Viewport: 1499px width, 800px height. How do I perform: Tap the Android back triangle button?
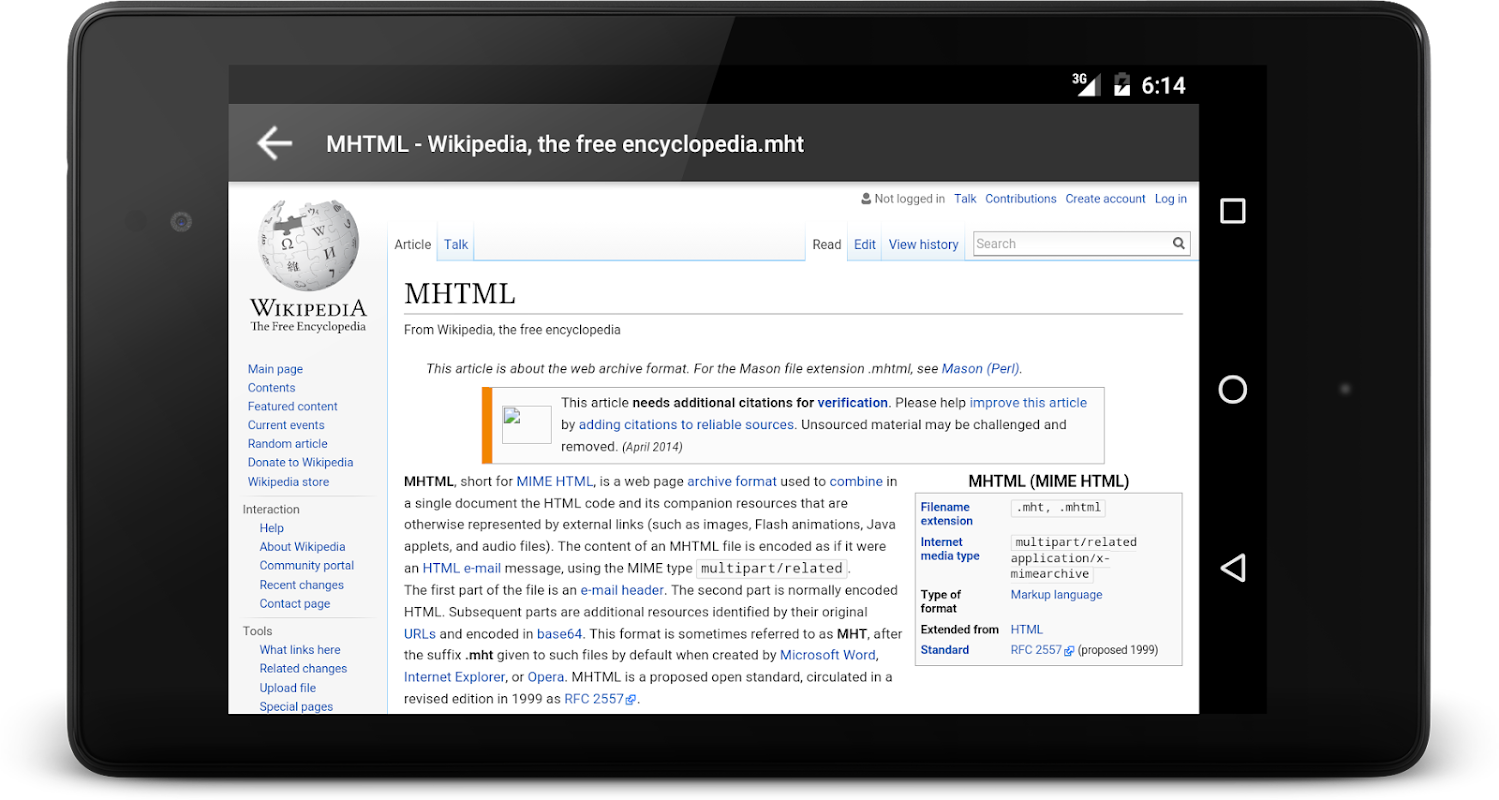tap(1233, 568)
